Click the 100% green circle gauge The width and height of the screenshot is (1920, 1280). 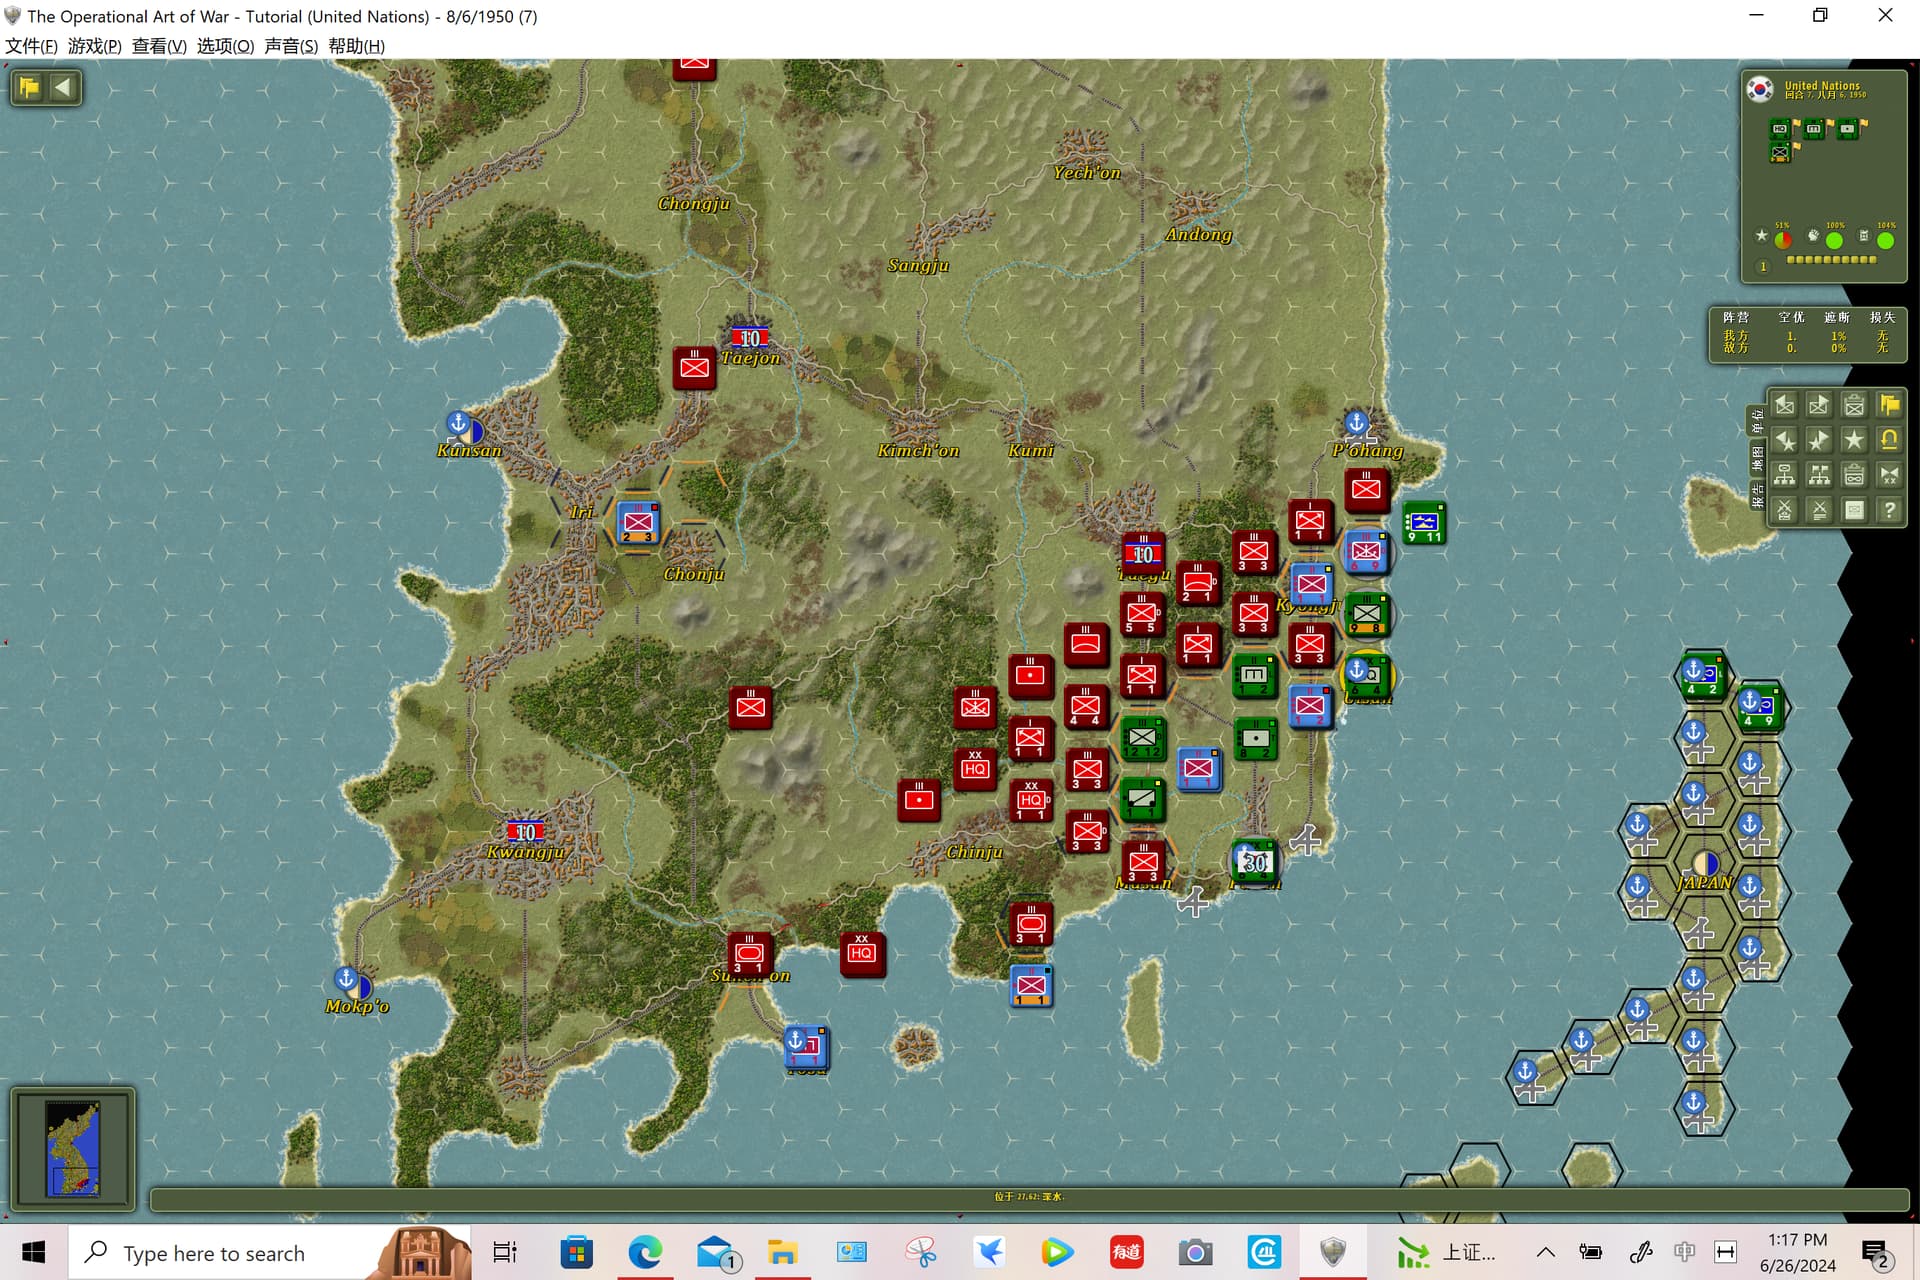point(1834,240)
